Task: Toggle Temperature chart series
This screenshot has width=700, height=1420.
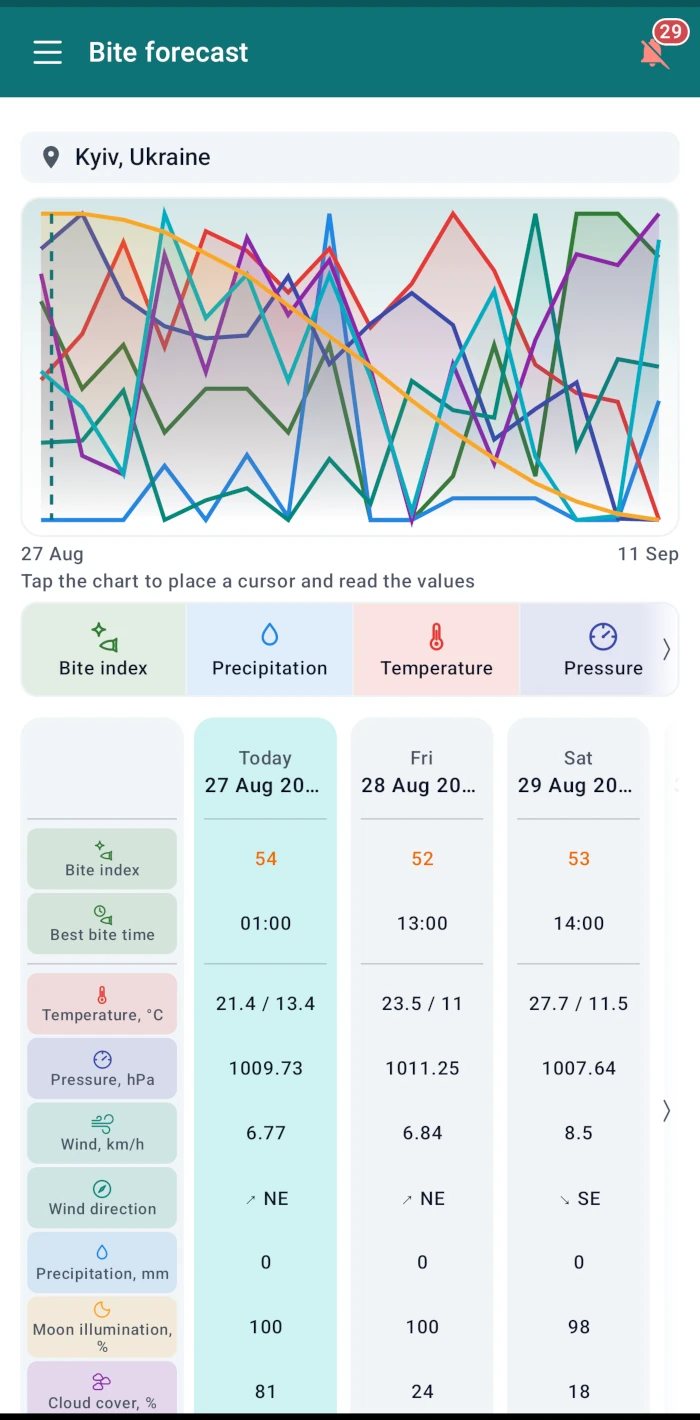Action: [436, 650]
